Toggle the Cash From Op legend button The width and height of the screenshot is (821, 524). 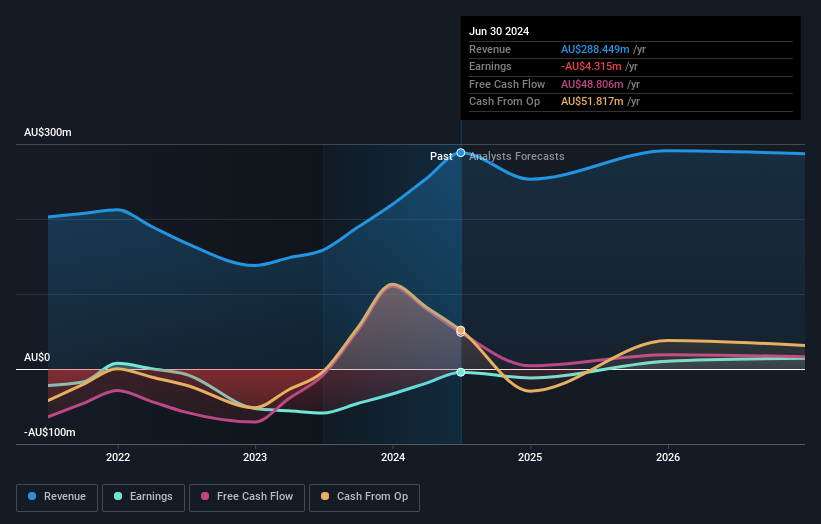[x=364, y=497]
